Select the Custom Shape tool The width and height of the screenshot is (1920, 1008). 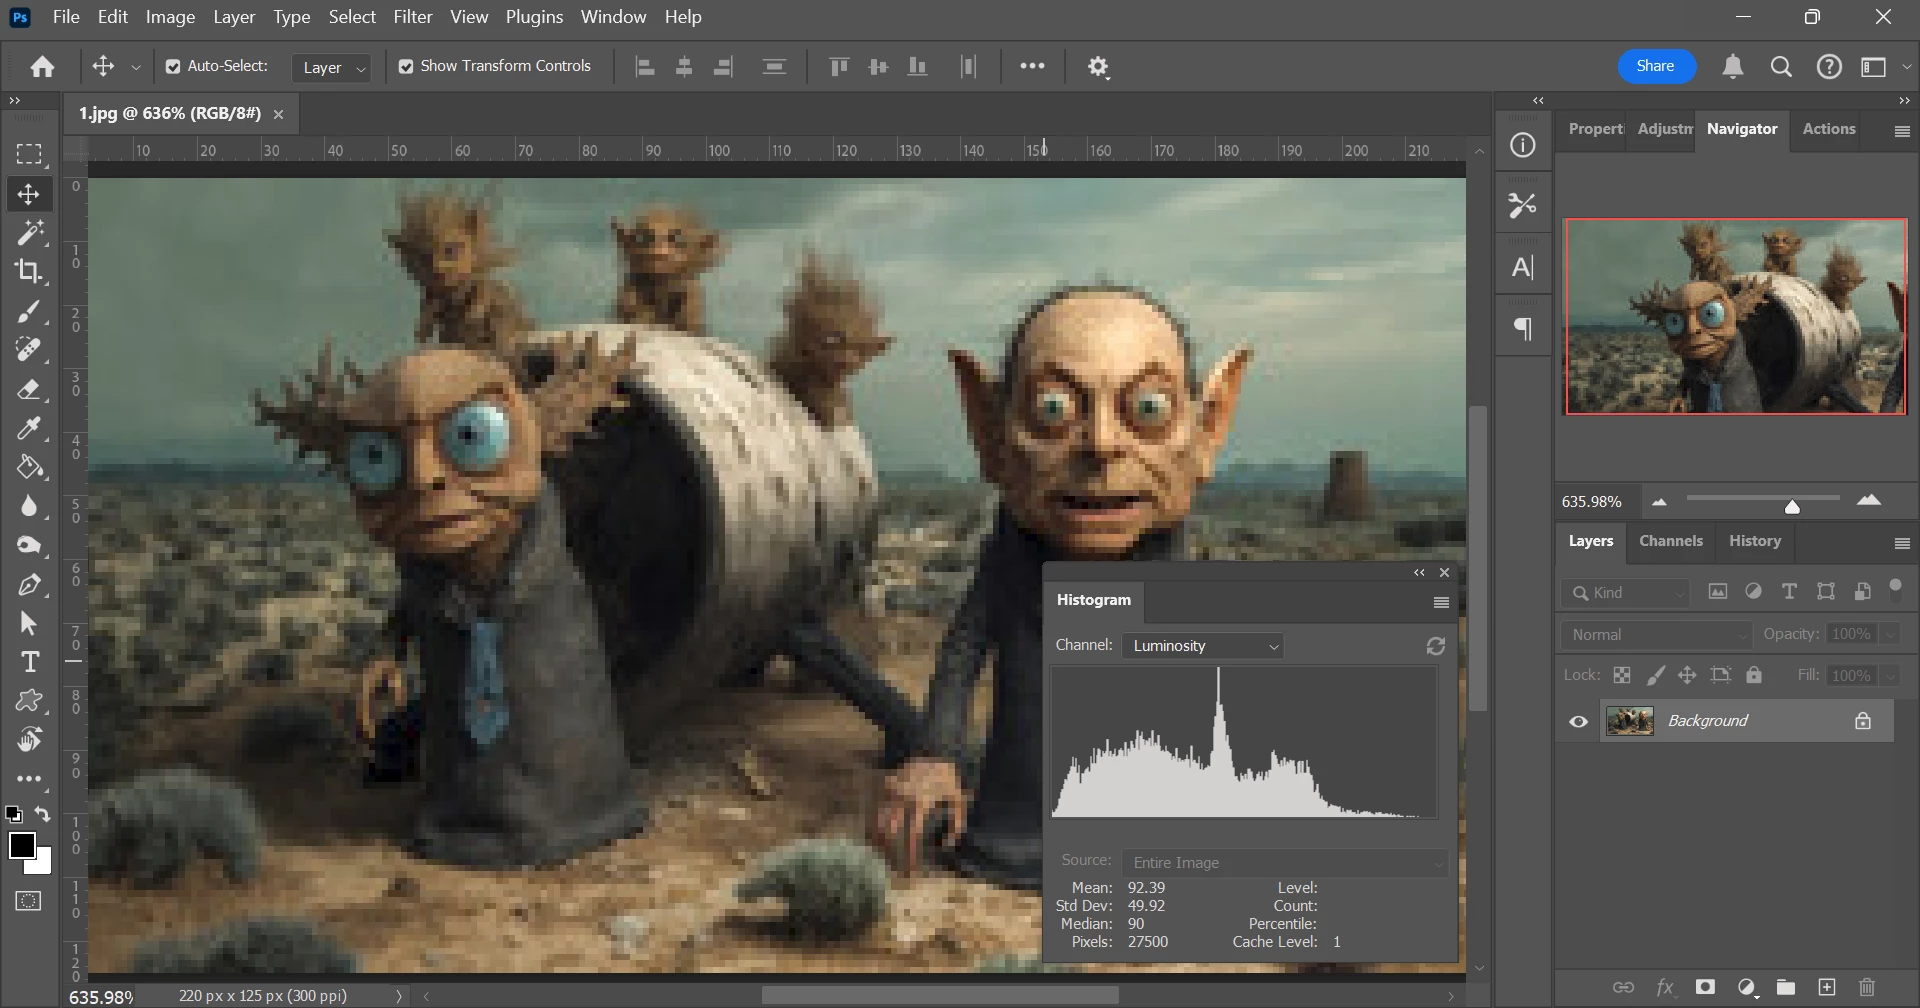[29, 701]
